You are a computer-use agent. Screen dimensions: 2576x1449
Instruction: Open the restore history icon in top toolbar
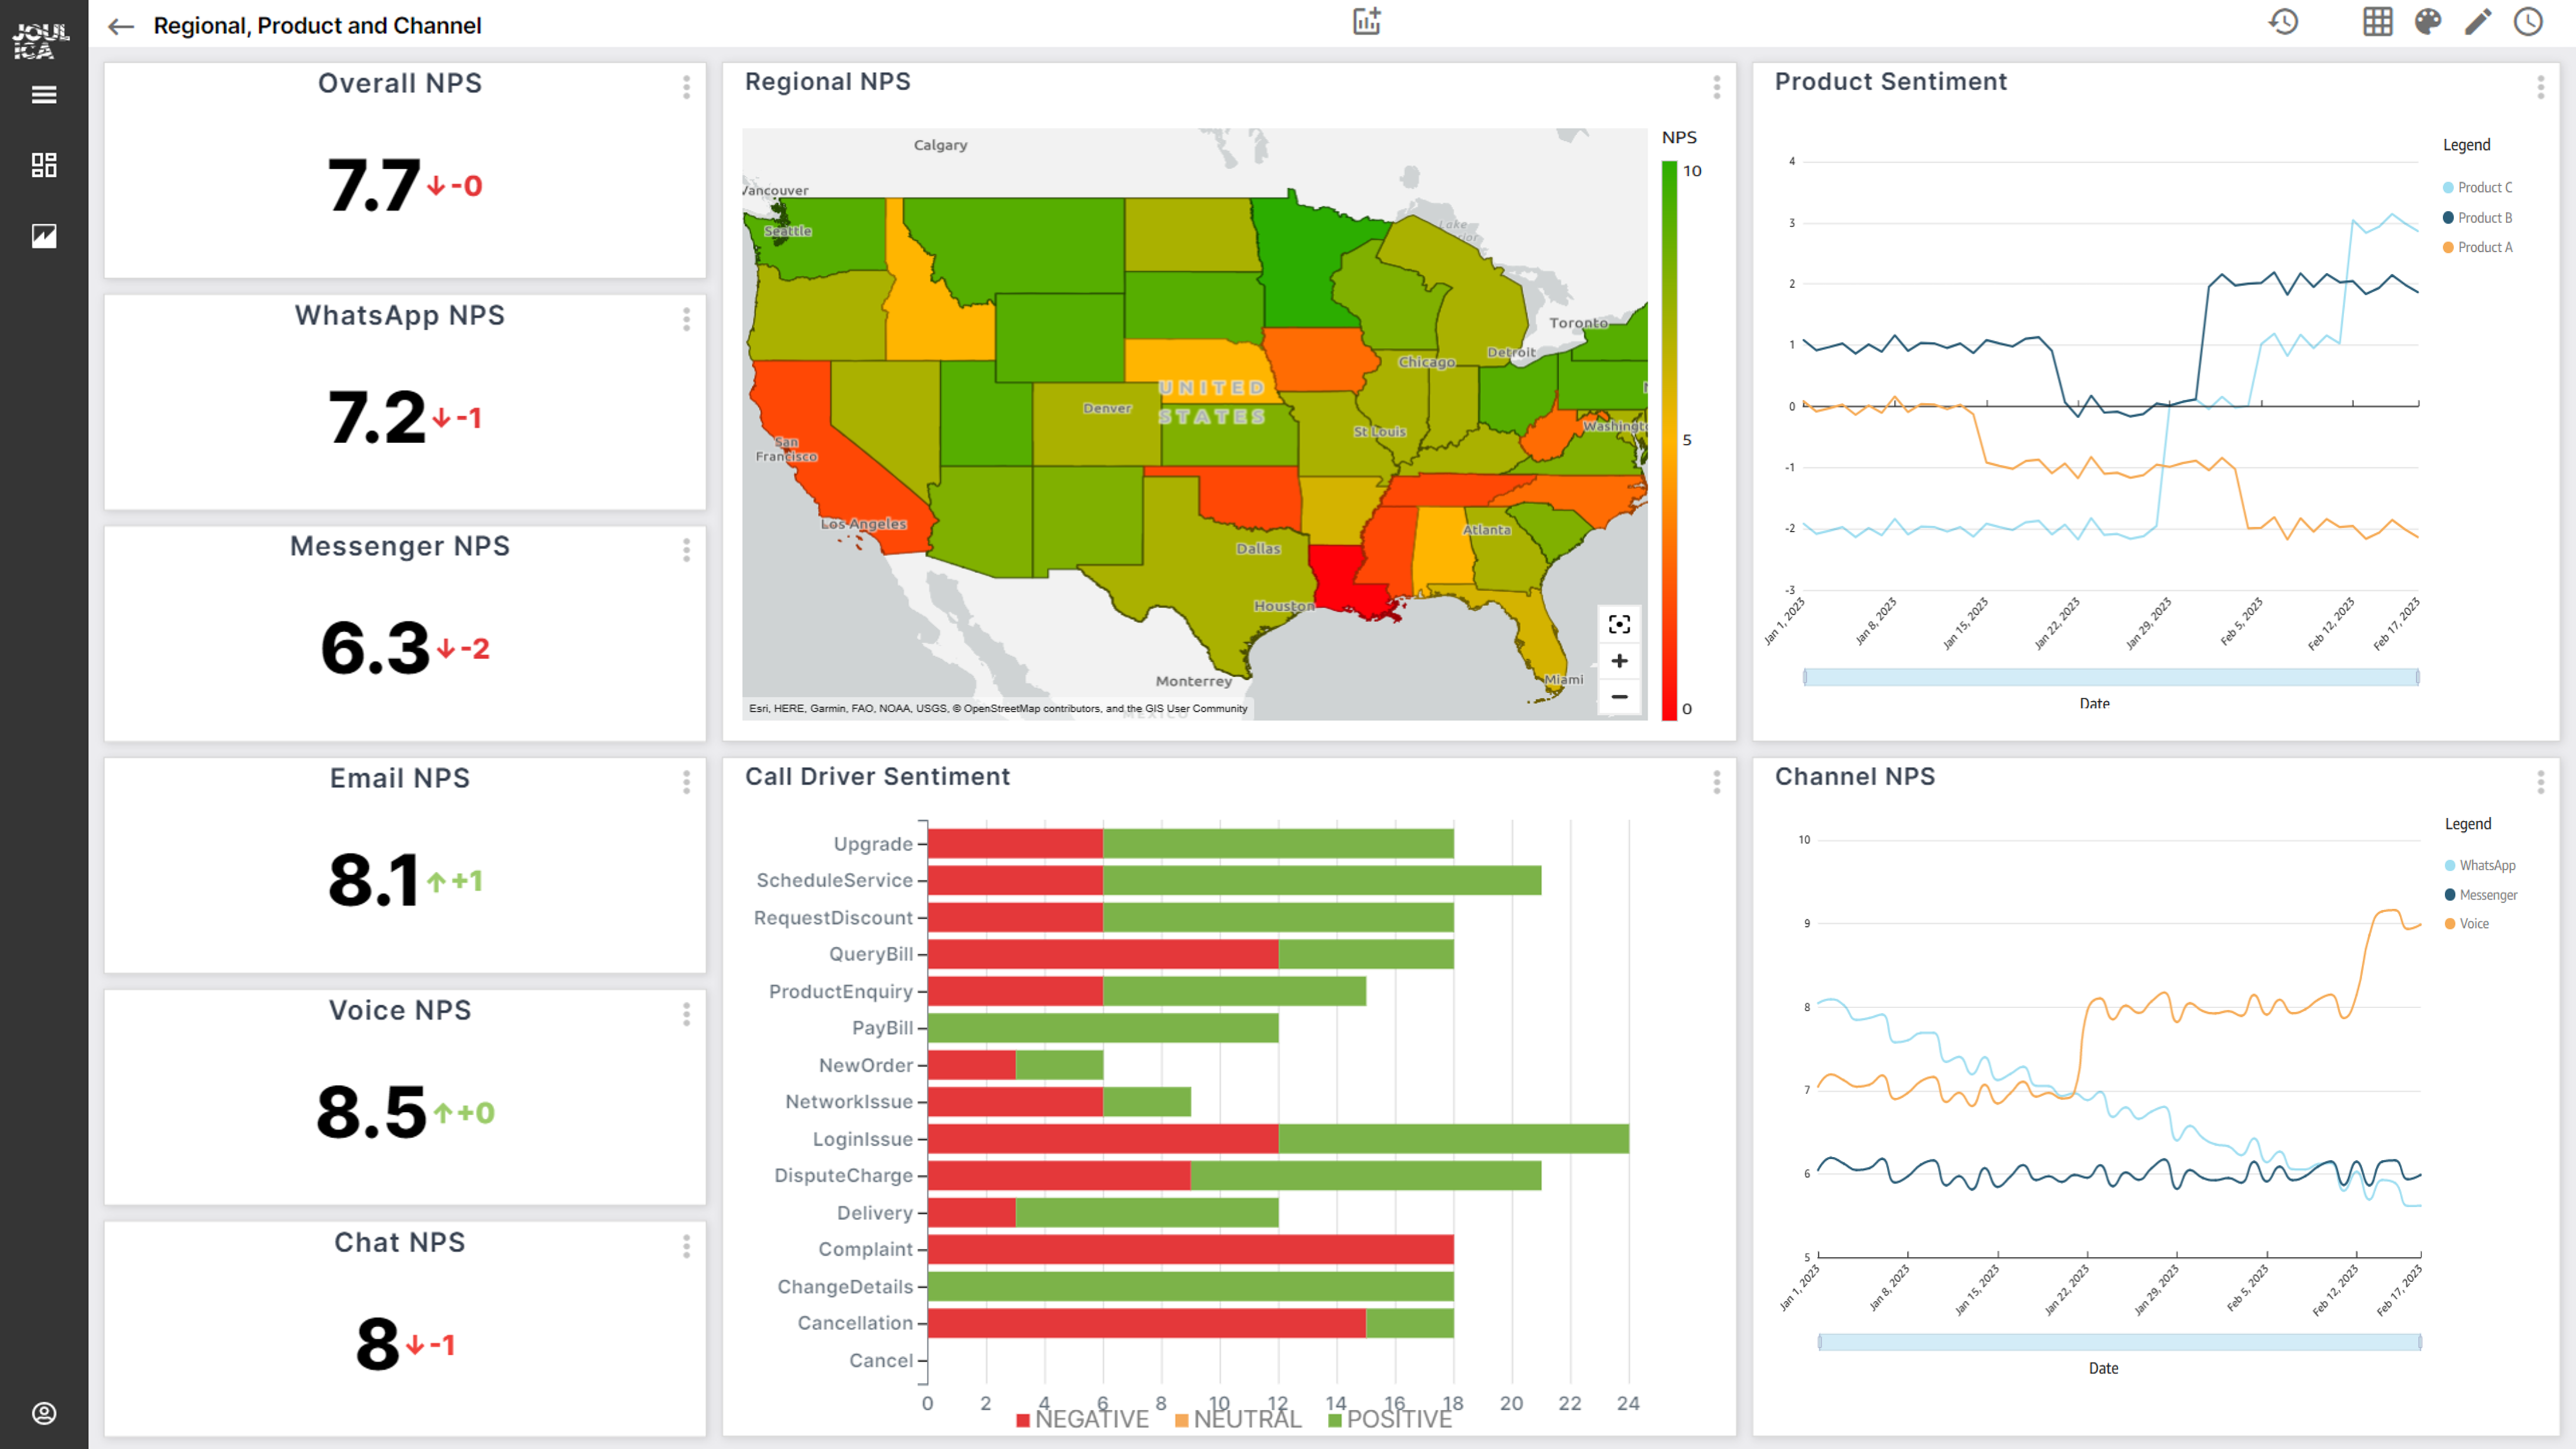coord(2284,22)
